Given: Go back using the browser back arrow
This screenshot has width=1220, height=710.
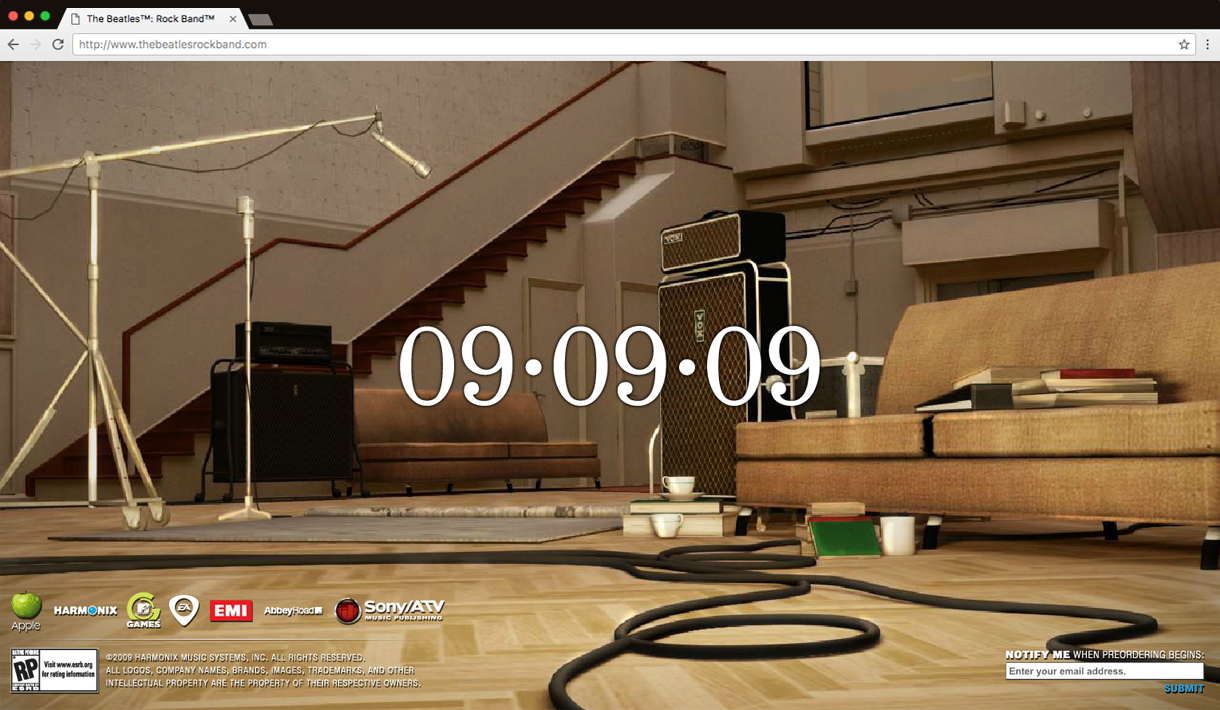Looking at the screenshot, I should tap(13, 44).
